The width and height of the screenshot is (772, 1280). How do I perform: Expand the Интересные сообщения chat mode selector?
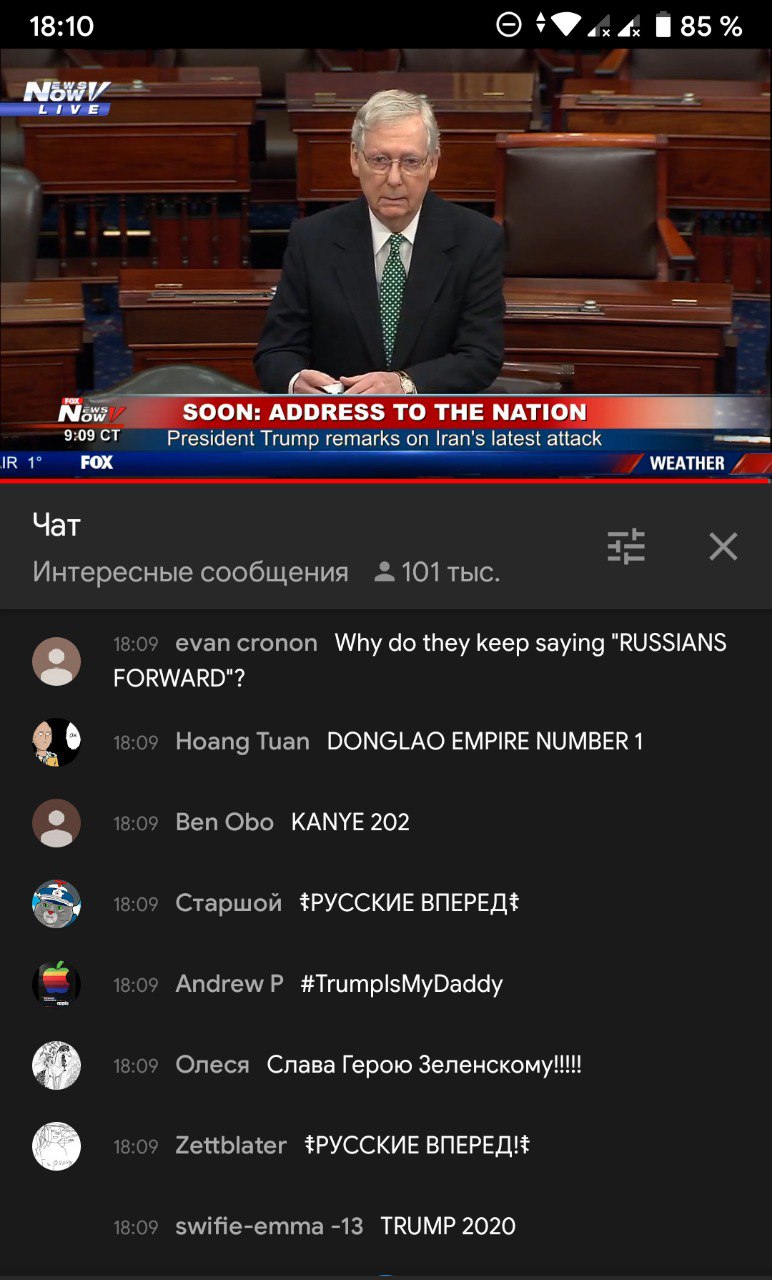click(x=191, y=572)
